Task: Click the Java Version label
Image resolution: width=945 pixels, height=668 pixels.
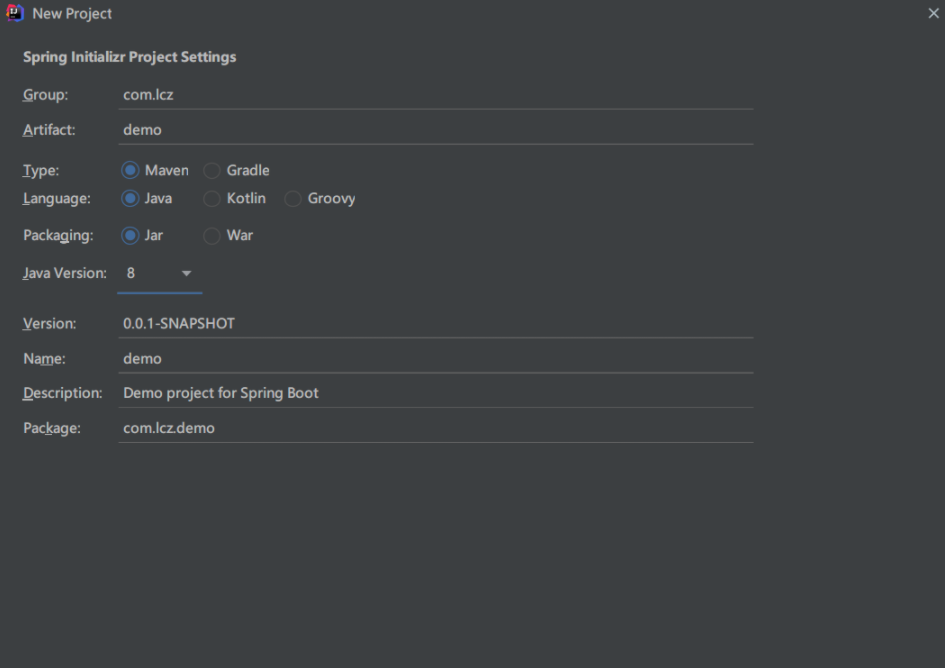Action: (x=65, y=274)
